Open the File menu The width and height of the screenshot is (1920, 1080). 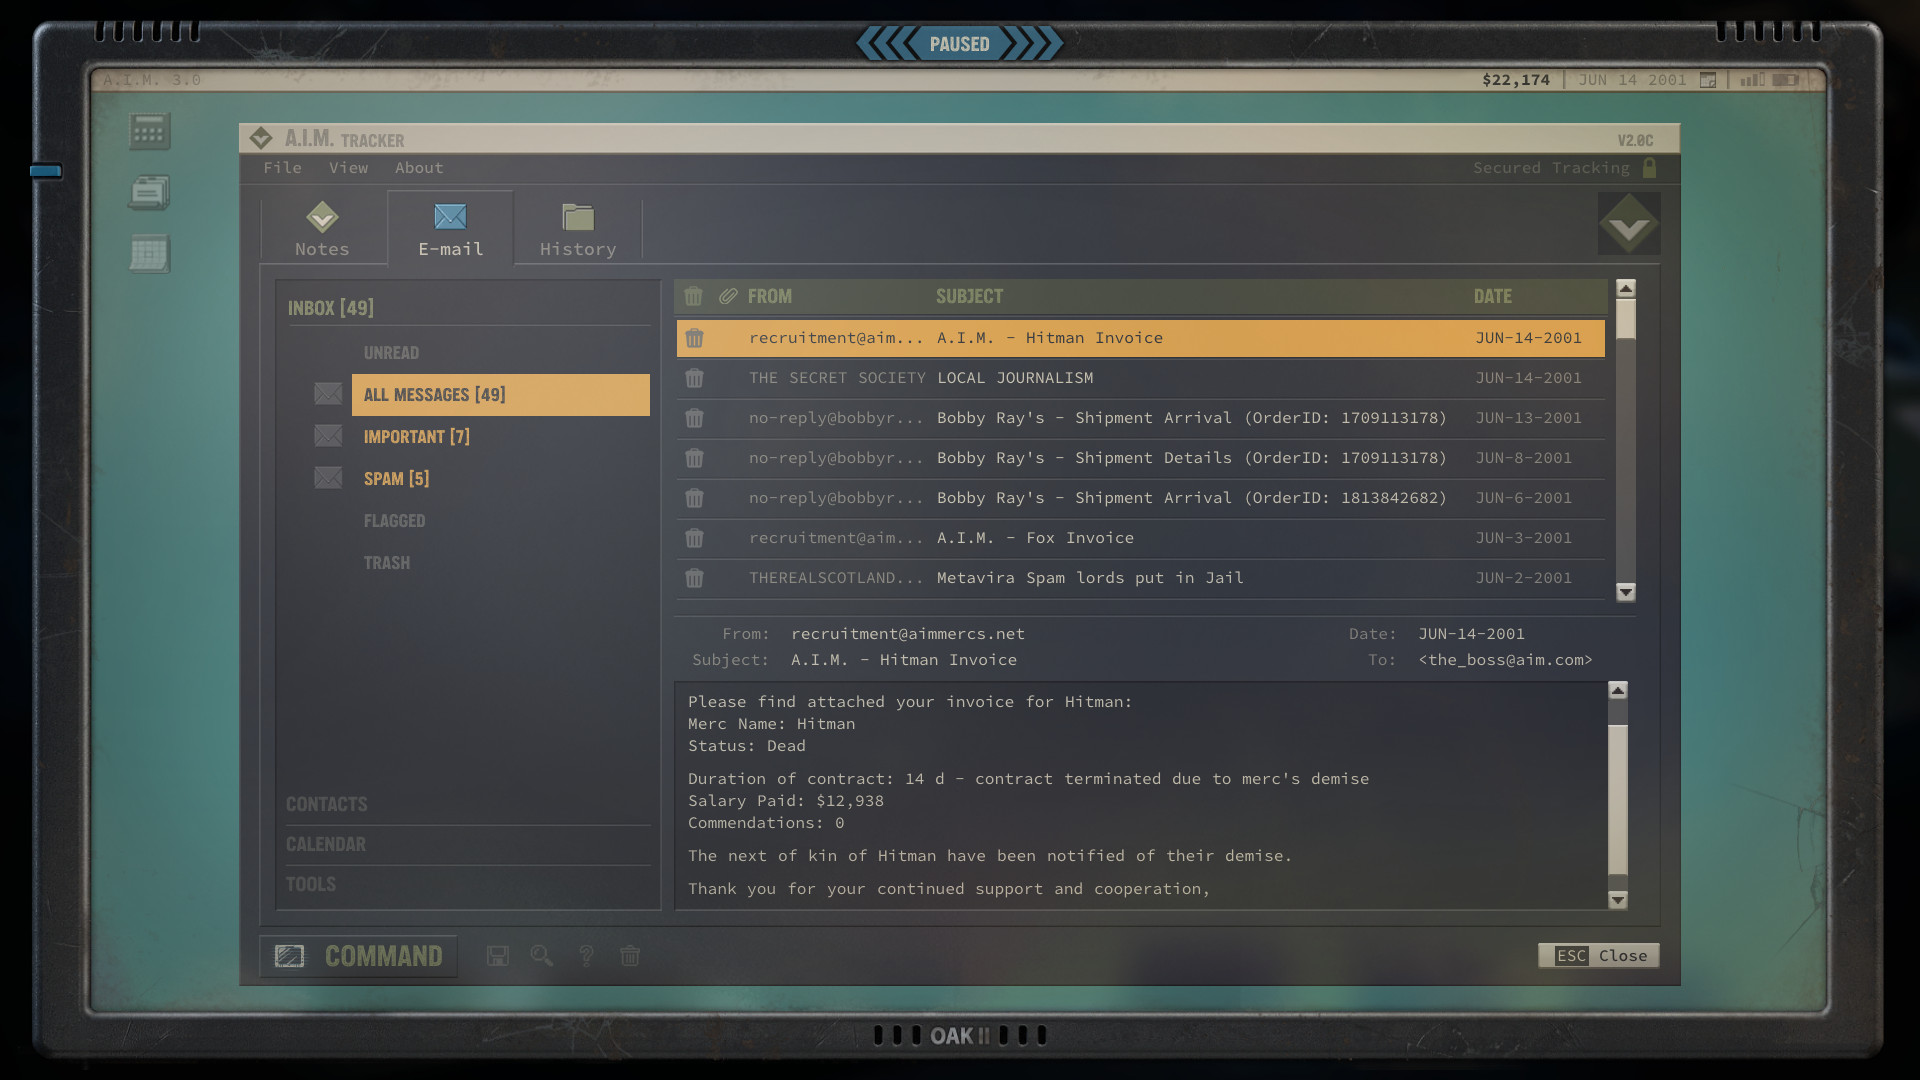click(x=282, y=168)
